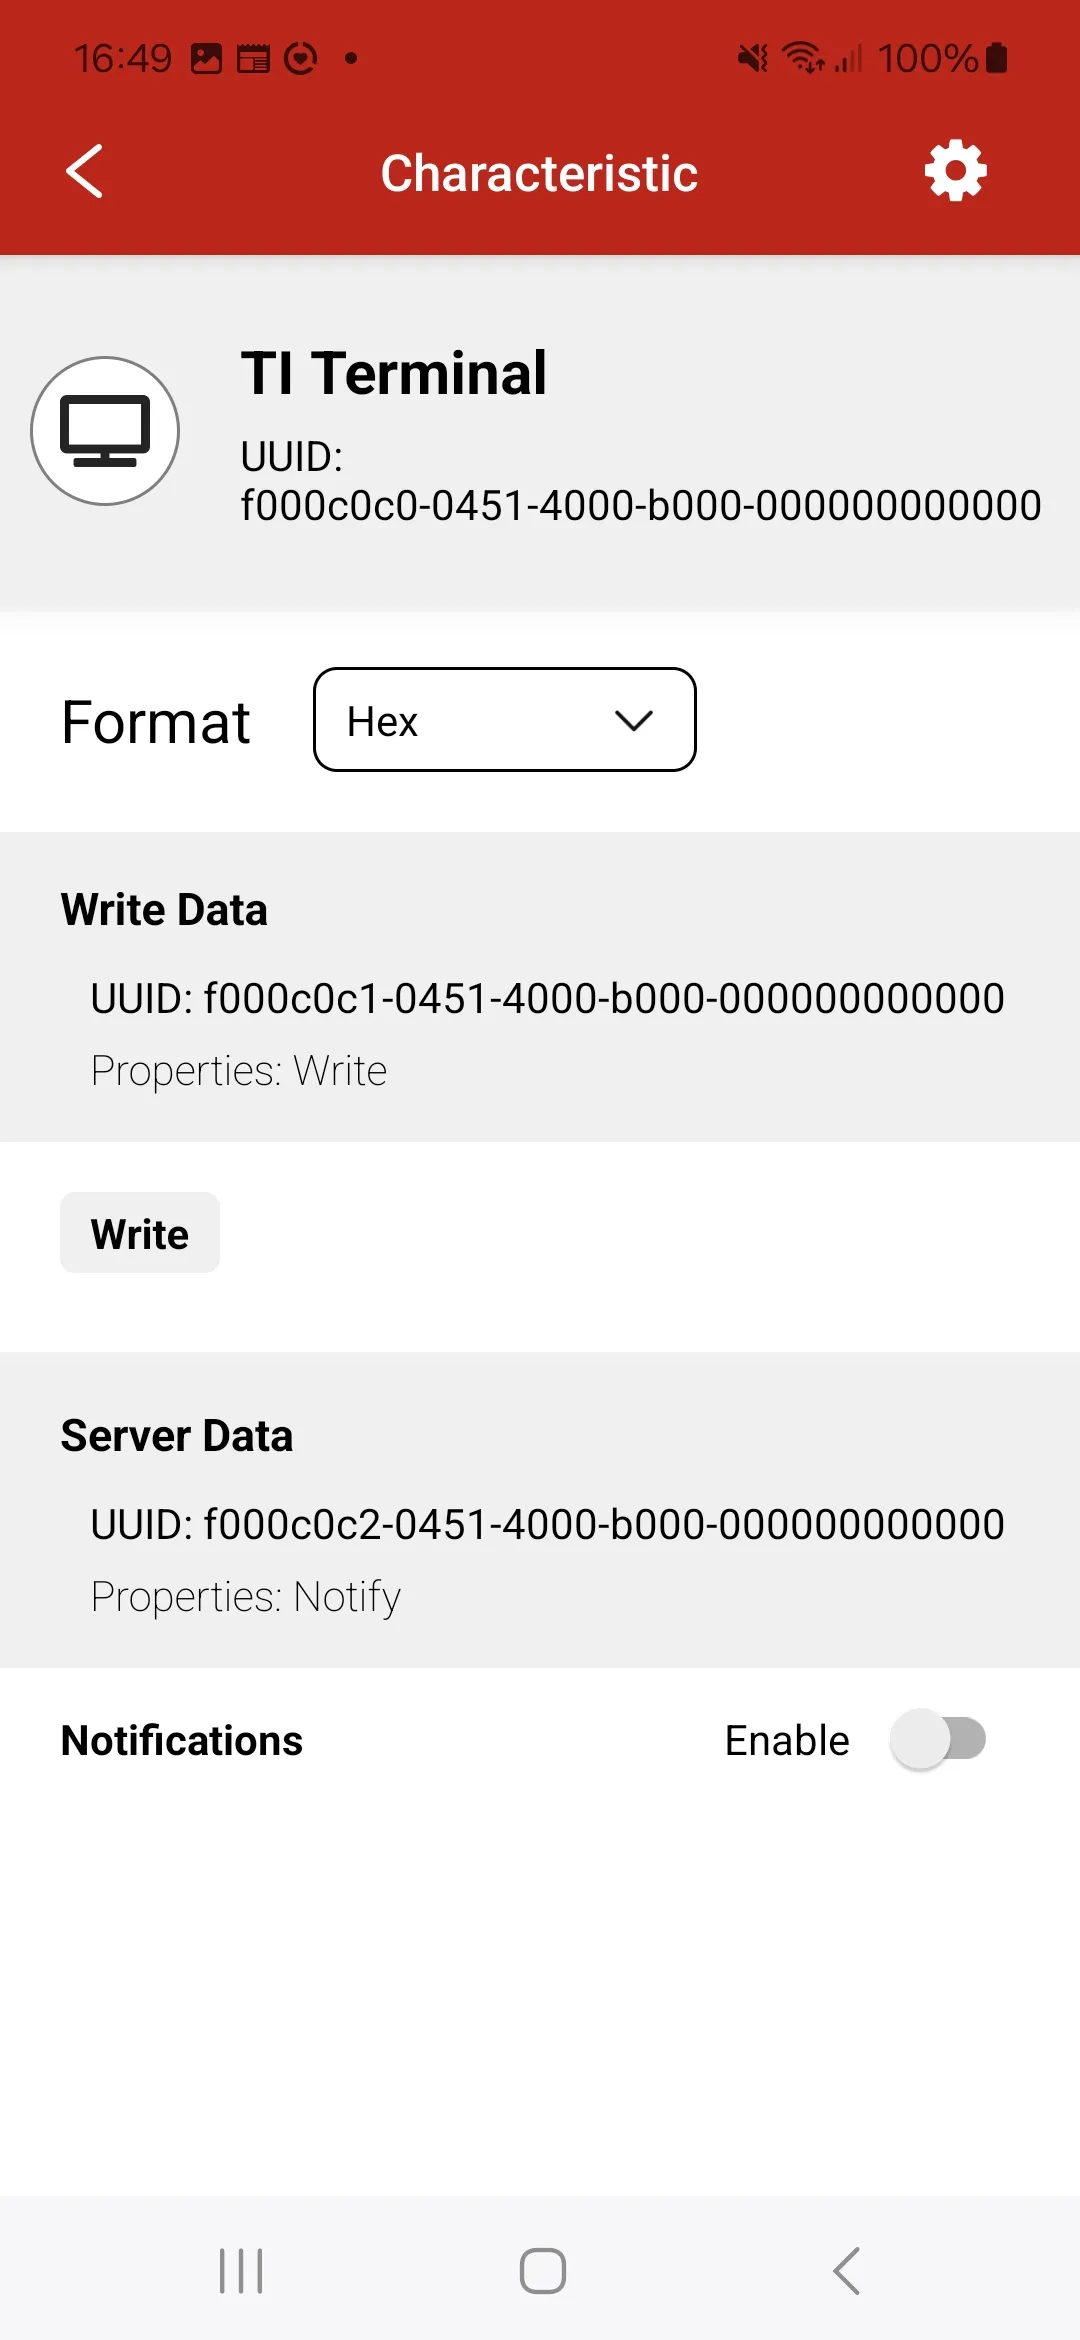Tap the clock in the status bar
This screenshot has width=1080, height=2340.
[x=124, y=58]
